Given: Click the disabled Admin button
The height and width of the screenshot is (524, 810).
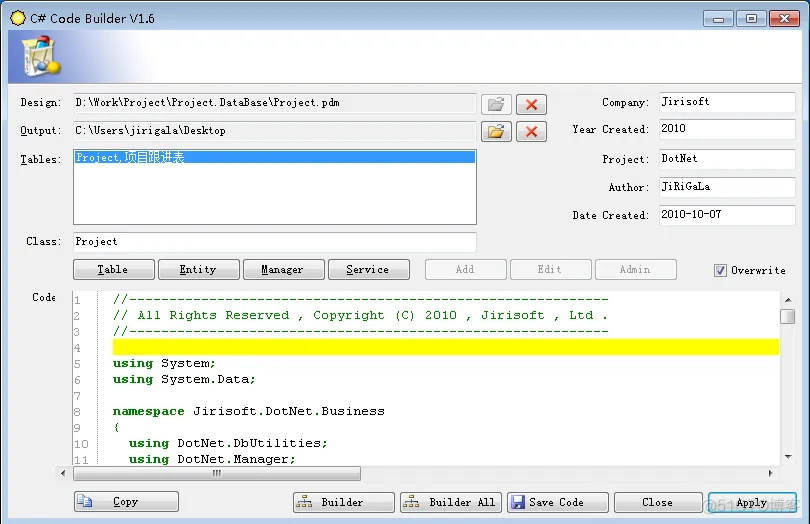Looking at the screenshot, I should tap(635, 269).
